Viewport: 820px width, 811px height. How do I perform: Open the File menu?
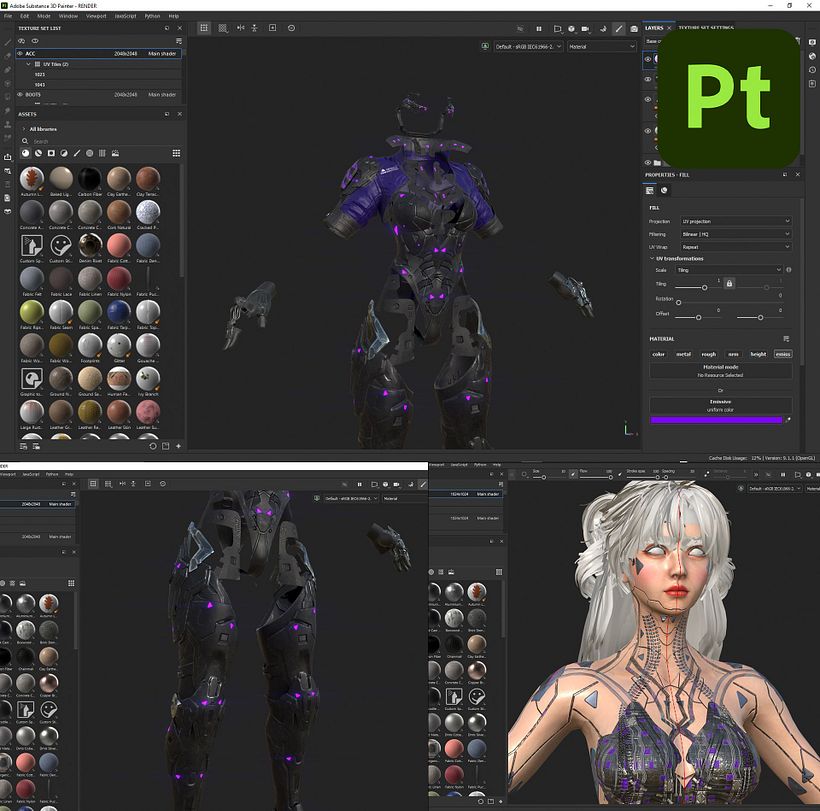tap(8, 16)
